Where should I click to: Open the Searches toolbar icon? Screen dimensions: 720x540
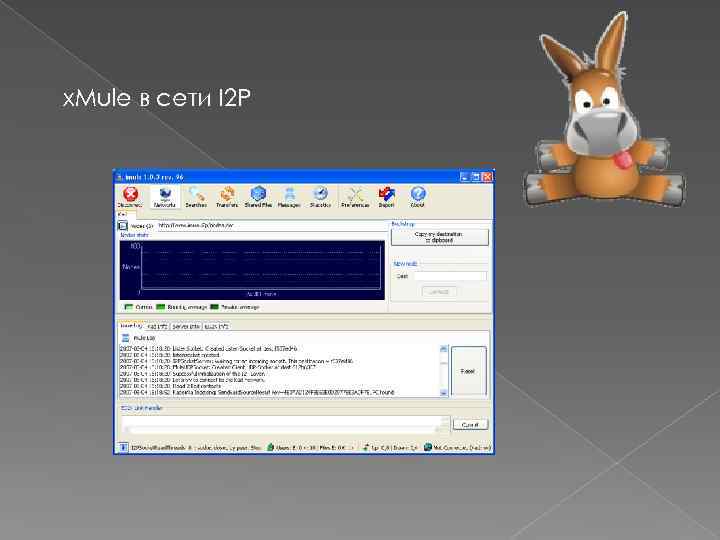click(x=196, y=197)
